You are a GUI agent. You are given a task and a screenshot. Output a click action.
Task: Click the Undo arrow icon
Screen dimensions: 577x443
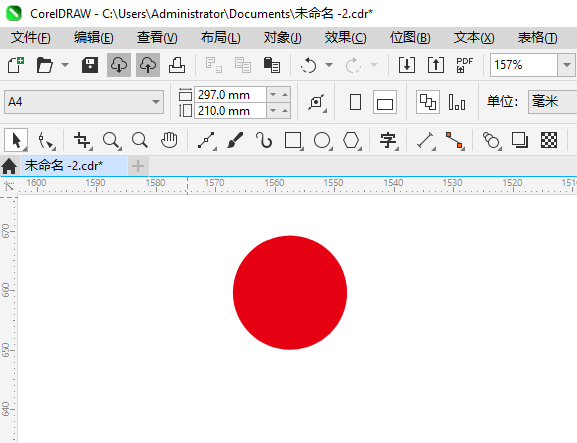(308, 65)
